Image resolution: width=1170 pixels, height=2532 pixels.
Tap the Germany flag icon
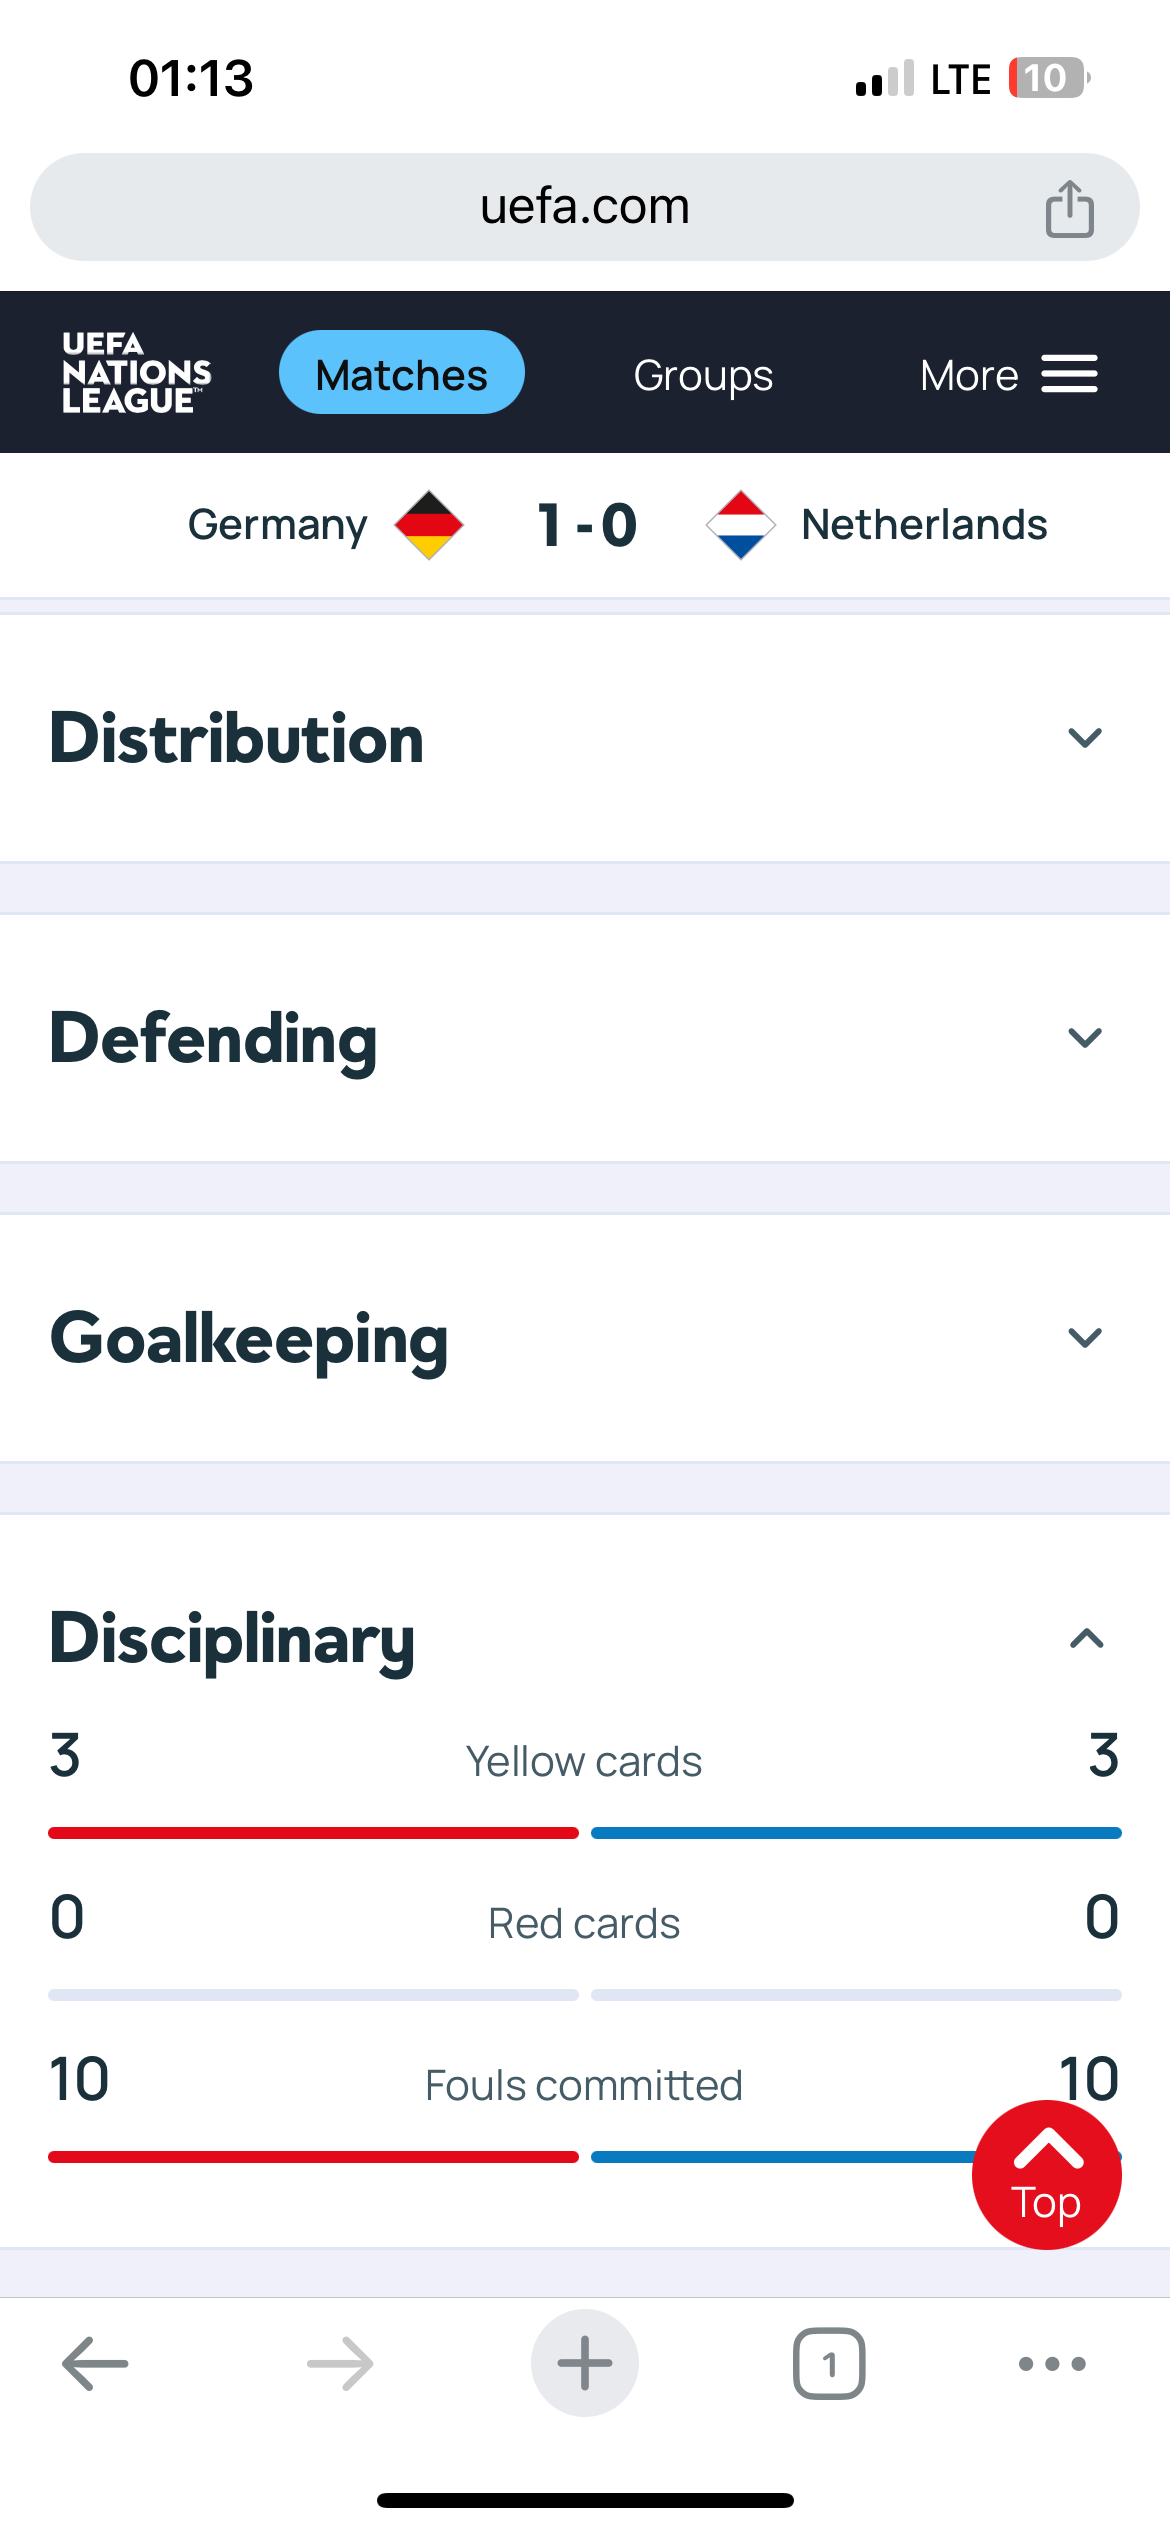point(429,525)
